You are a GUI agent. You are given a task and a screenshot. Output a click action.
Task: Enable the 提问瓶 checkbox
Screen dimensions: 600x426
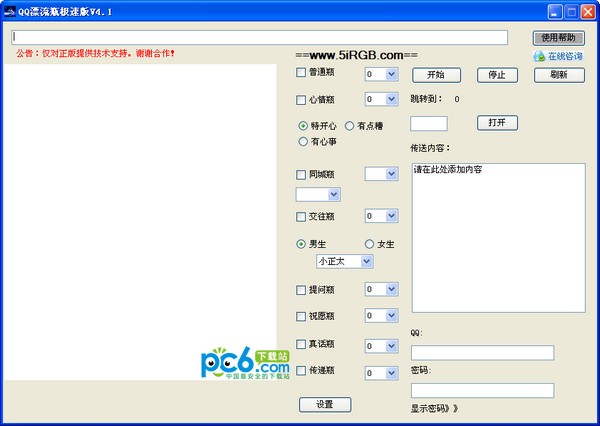pos(301,290)
